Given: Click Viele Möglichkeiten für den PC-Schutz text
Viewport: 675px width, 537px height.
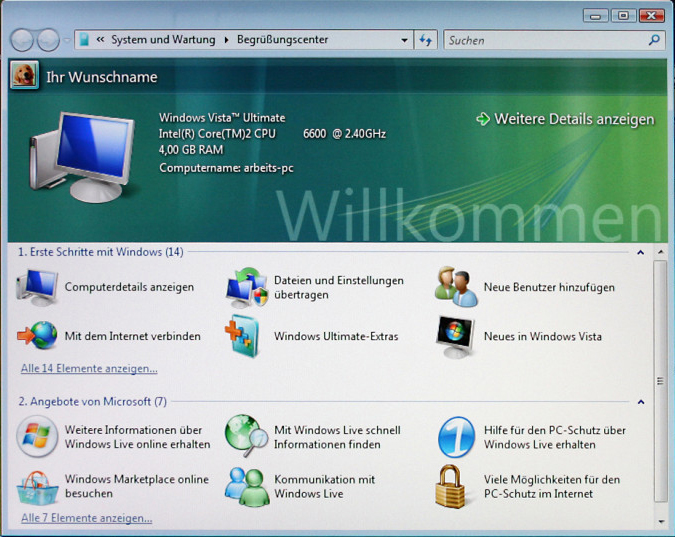Looking at the screenshot, I should (x=552, y=486).
